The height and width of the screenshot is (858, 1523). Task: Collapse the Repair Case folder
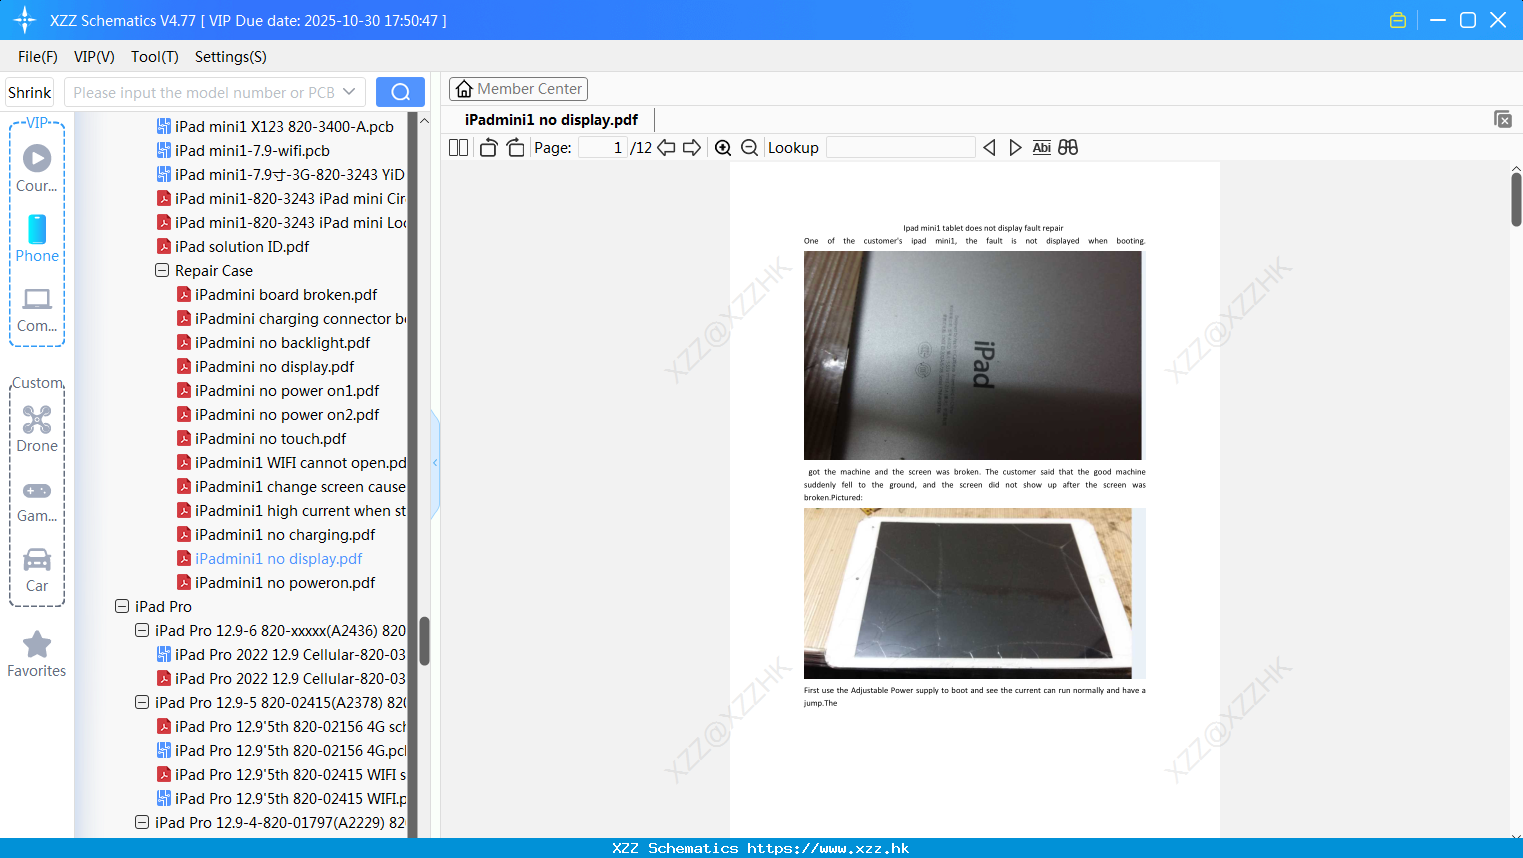pos(162,270)
